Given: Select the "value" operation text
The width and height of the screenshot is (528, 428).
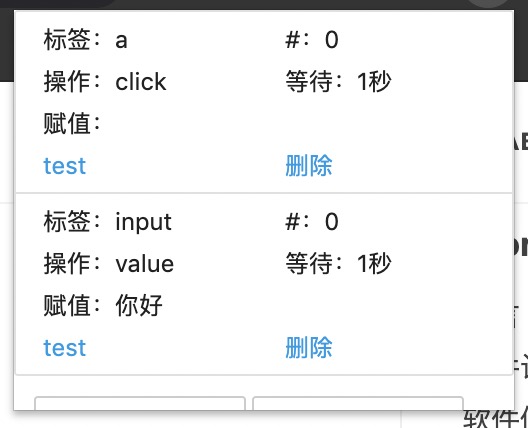Looking at the screenshot, I should (144, 264).
